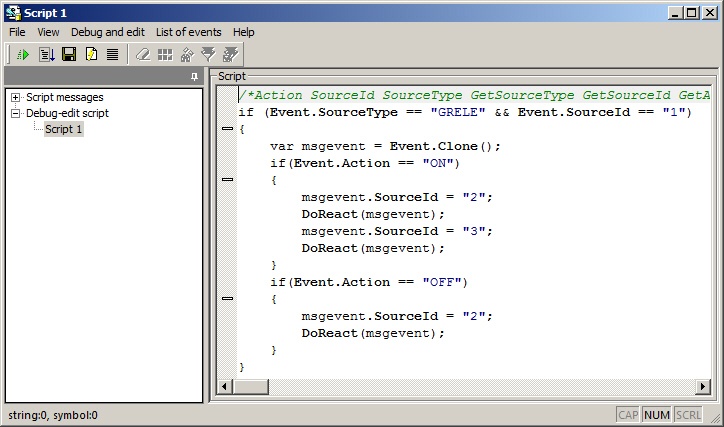Click the lightning bolt document icon

(x=91, y=54)
